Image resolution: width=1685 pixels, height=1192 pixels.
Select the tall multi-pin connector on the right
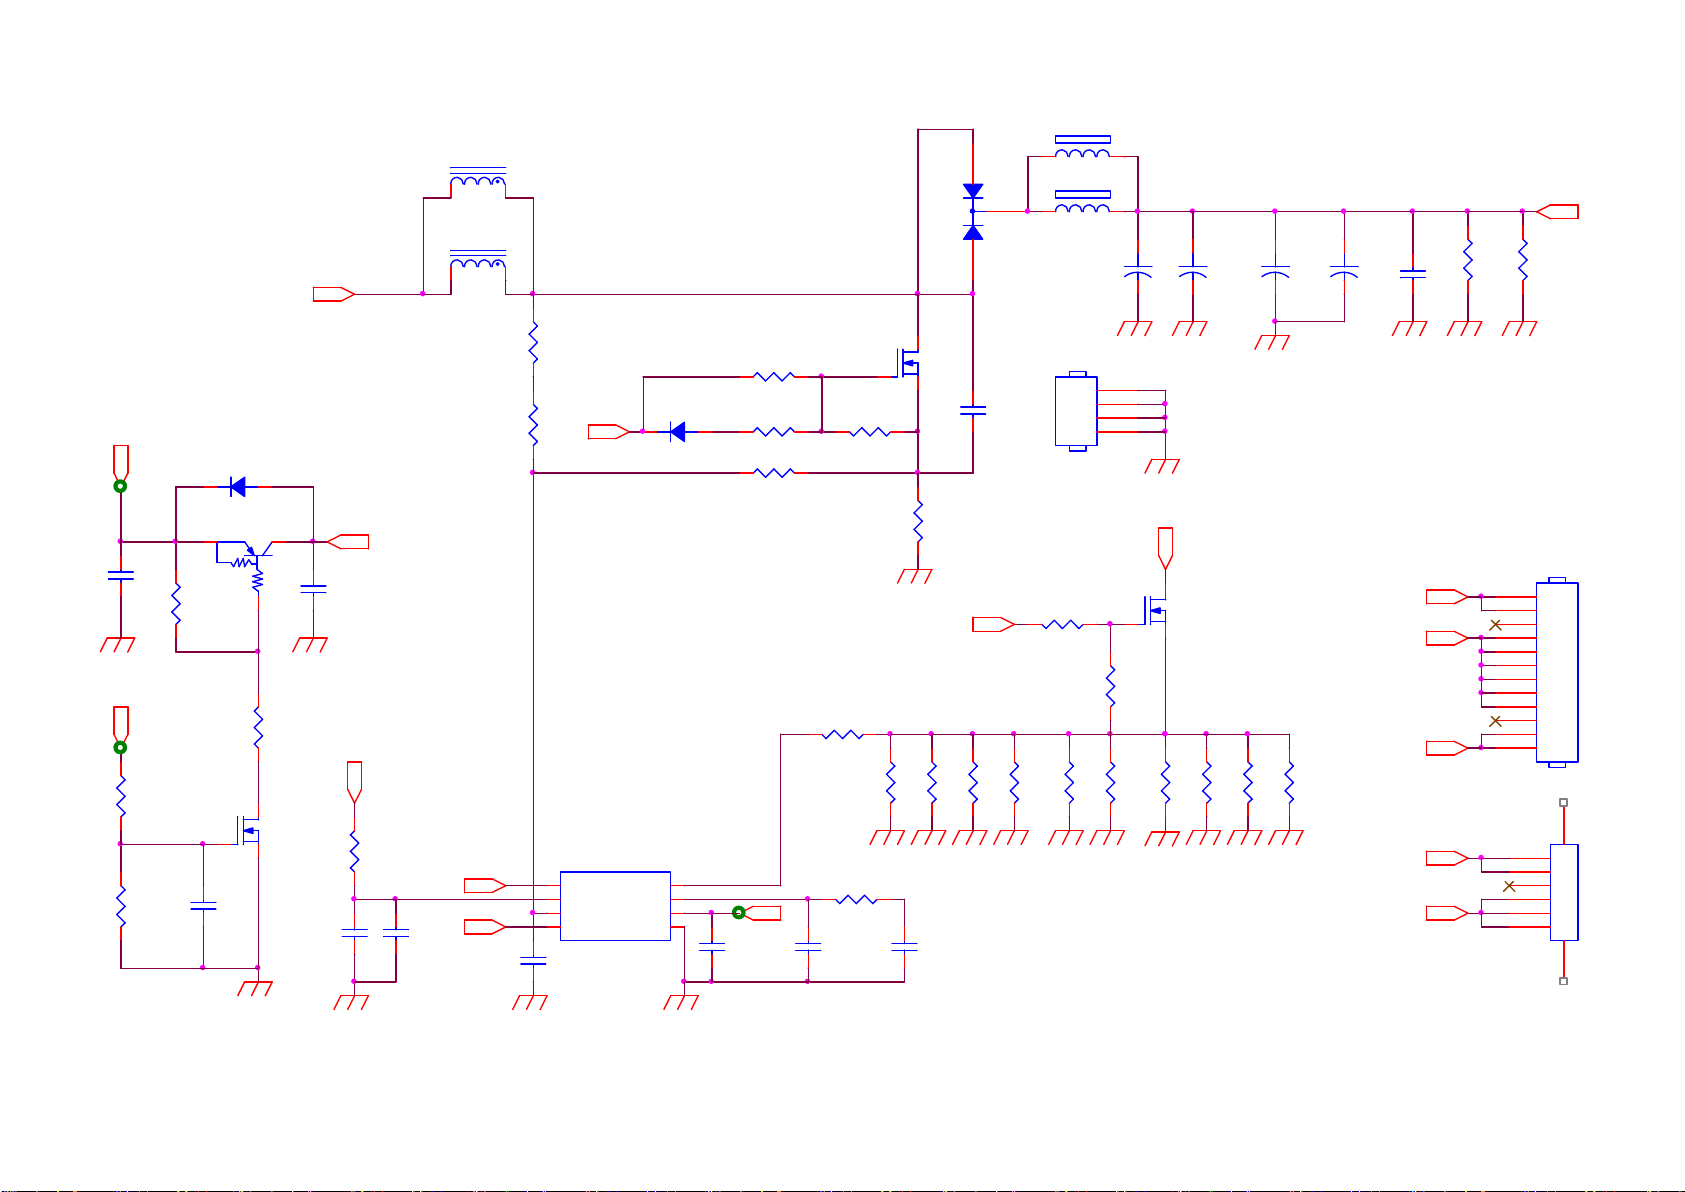coord(1557,672)
